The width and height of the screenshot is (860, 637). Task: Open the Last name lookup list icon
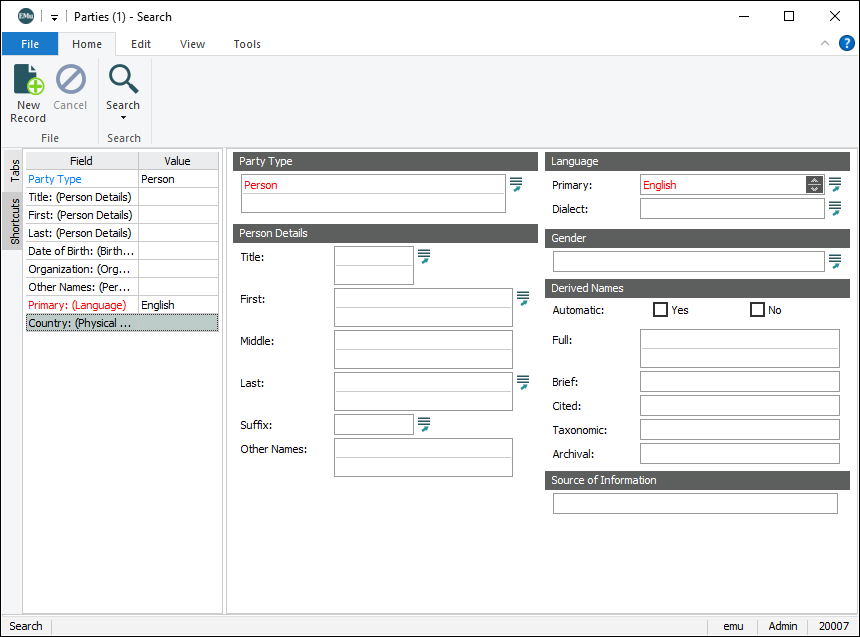522,383
